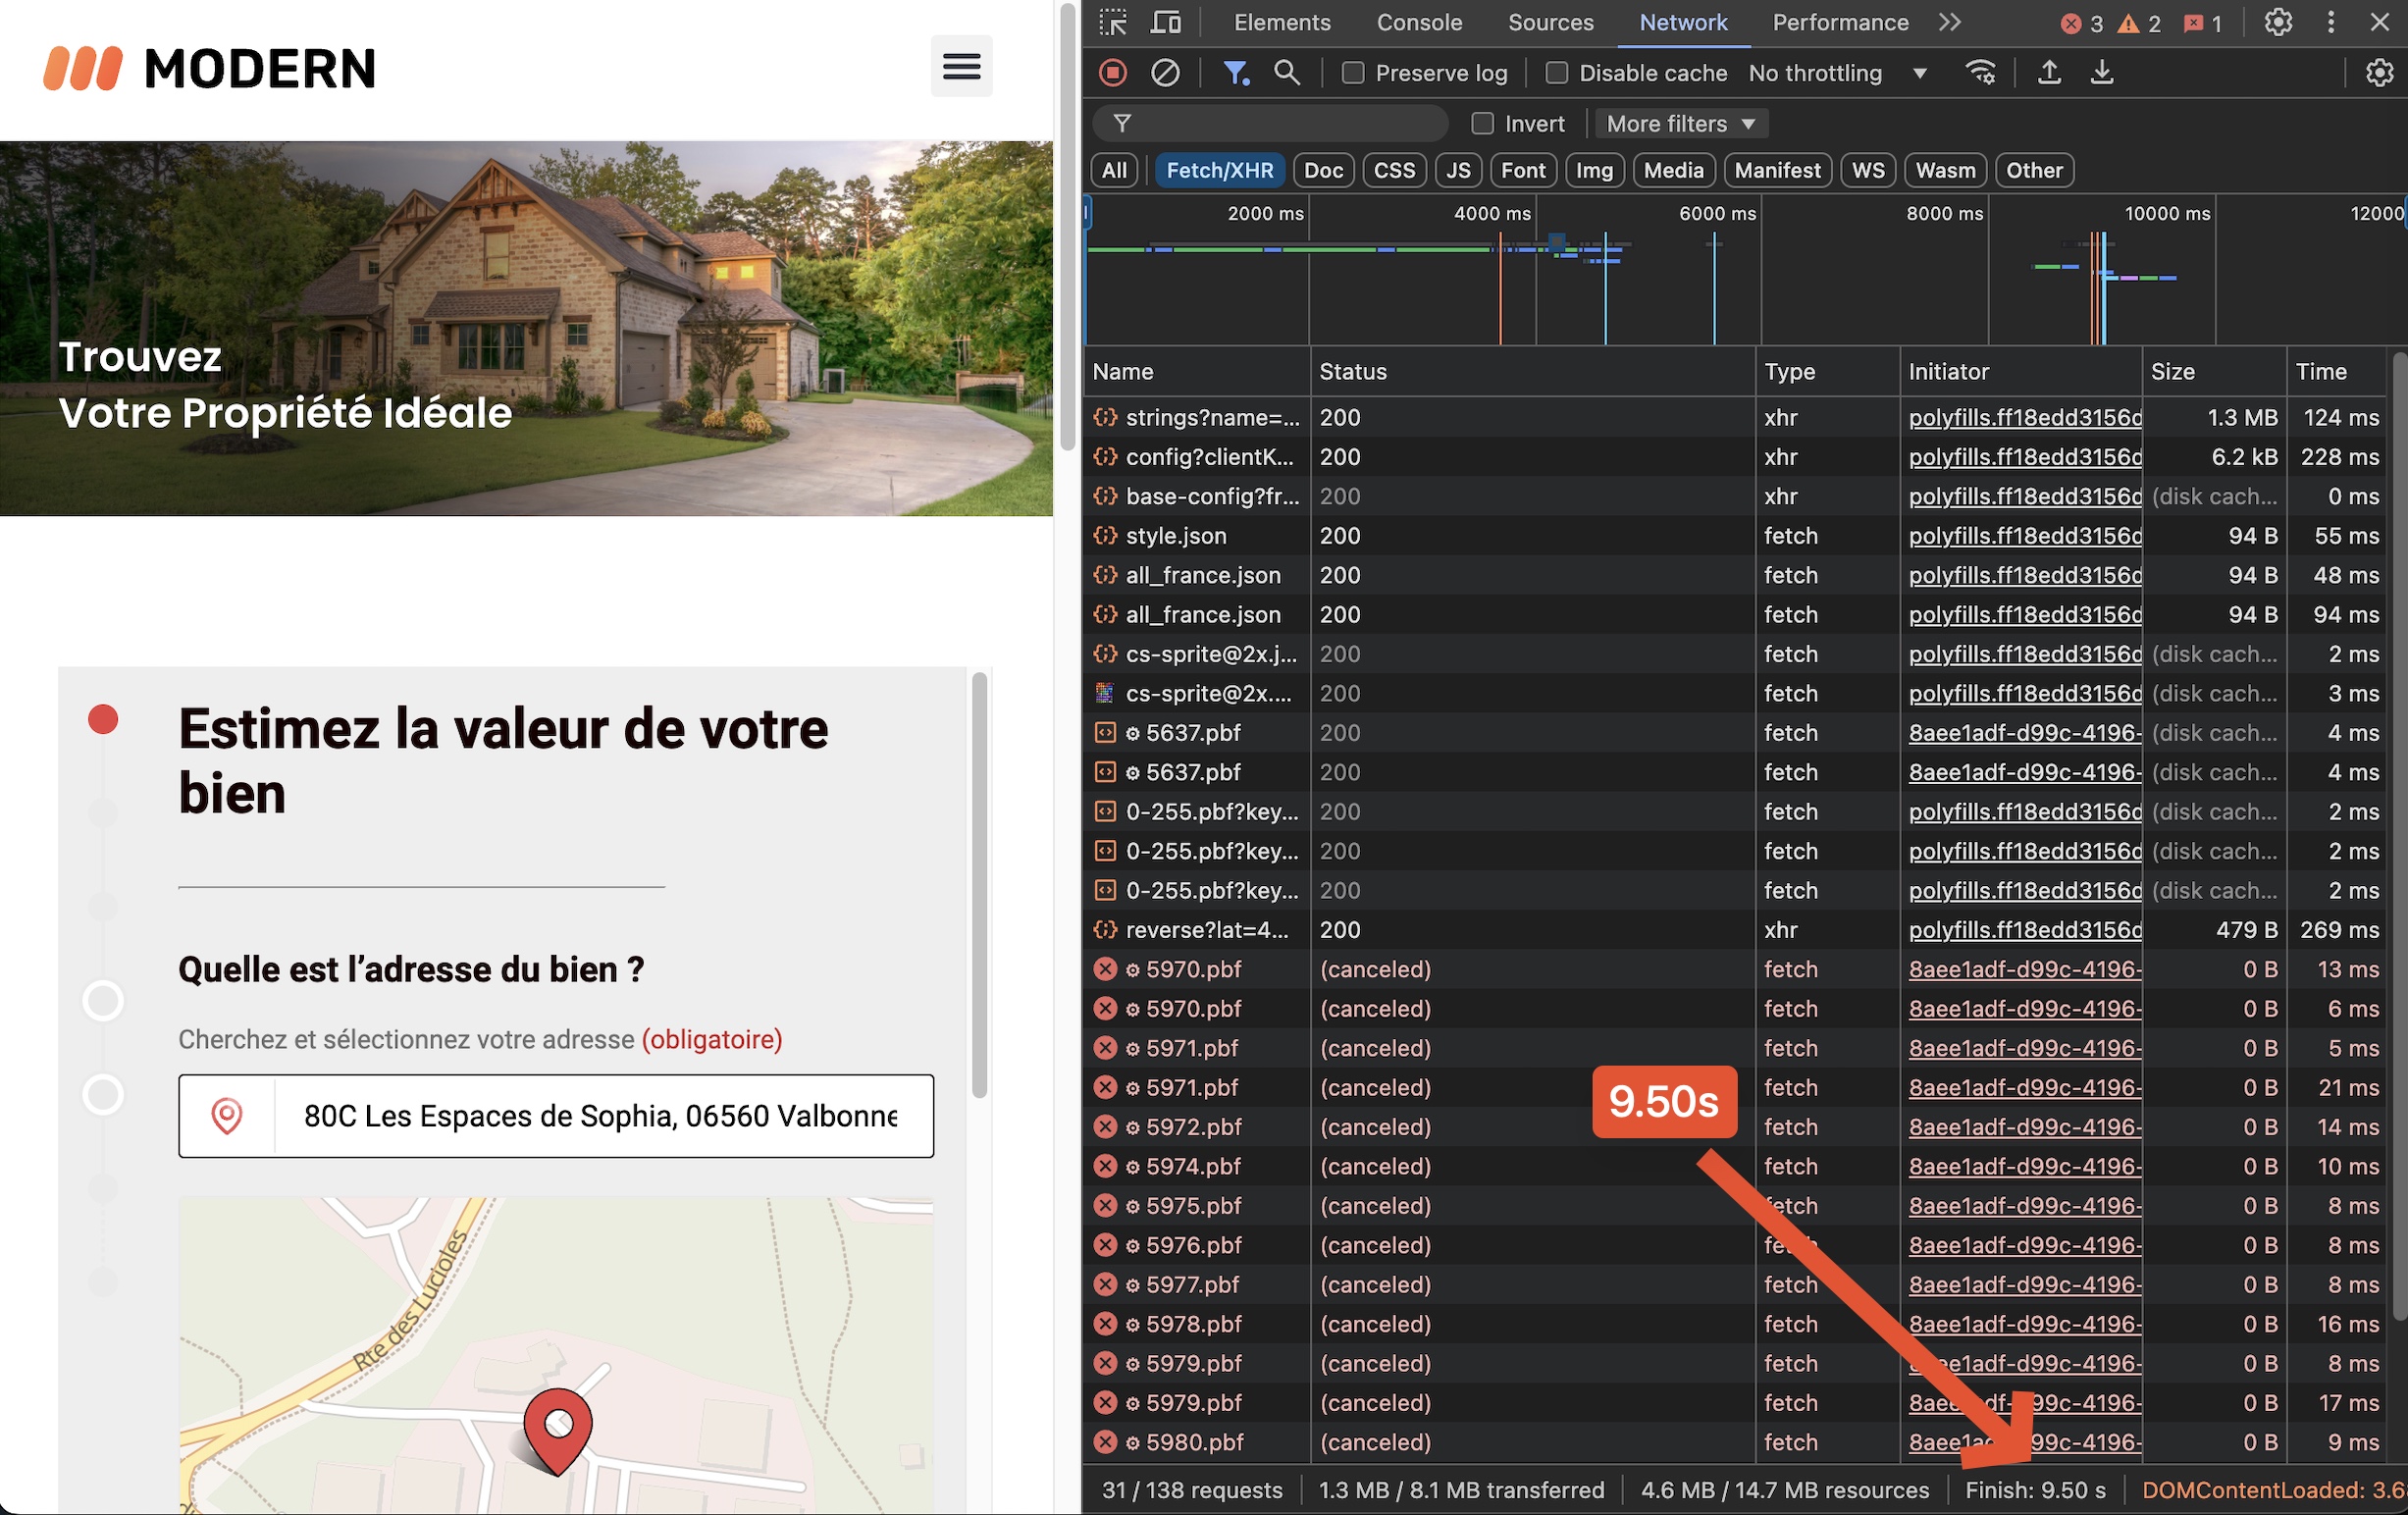Click the yellow warnings count badge
Screen dimensions: 2408x1515
(x=2139, y=23)
